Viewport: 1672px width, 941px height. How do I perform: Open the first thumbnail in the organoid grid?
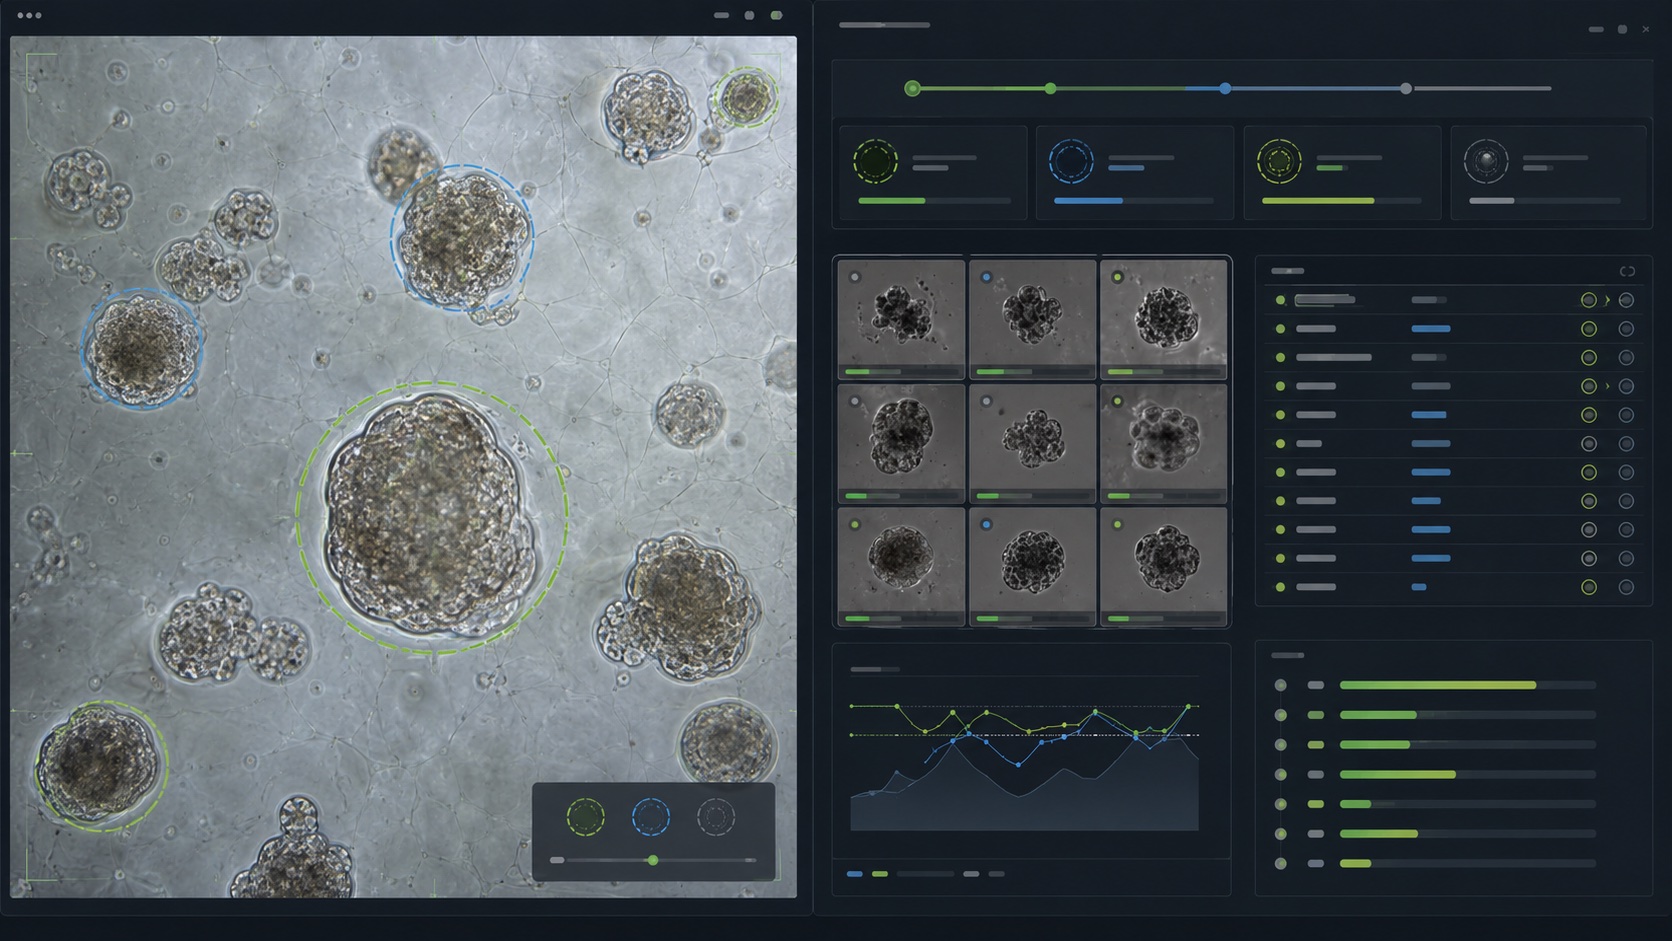[901, 319]
